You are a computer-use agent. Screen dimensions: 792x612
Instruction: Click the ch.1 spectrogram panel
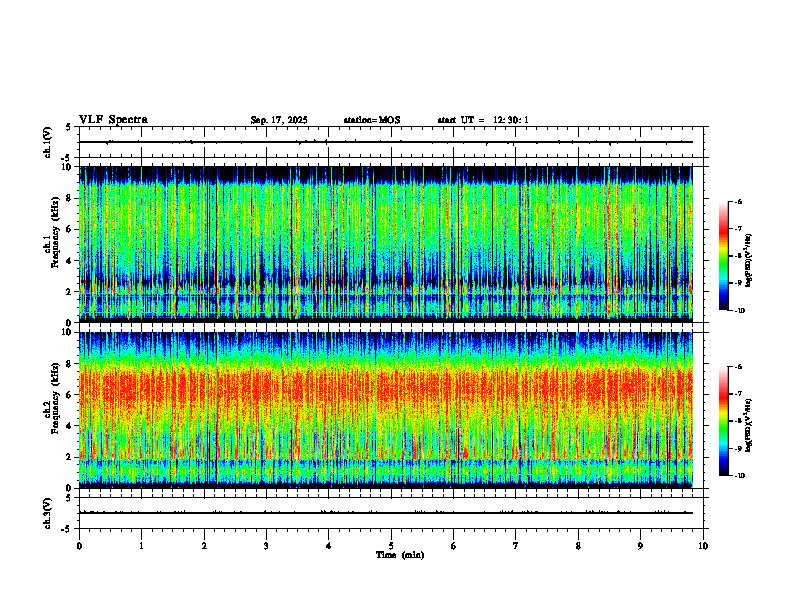[x=386, y=244]
